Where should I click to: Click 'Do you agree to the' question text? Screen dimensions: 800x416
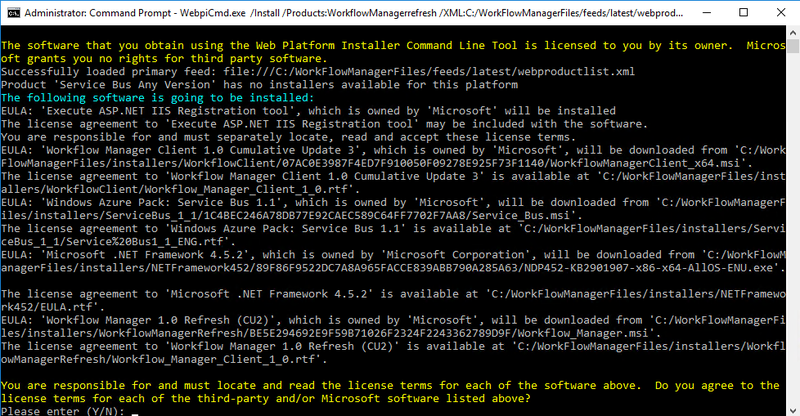tap(717, 385)
